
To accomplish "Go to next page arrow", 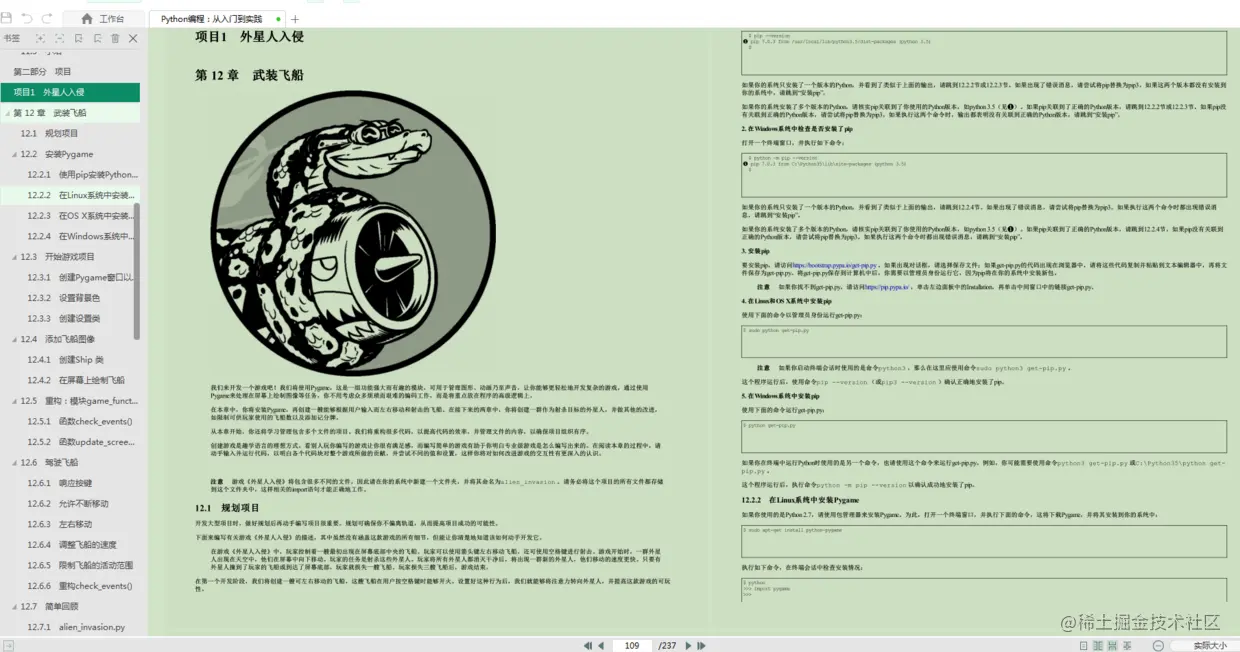I will [x=688, y=646].
